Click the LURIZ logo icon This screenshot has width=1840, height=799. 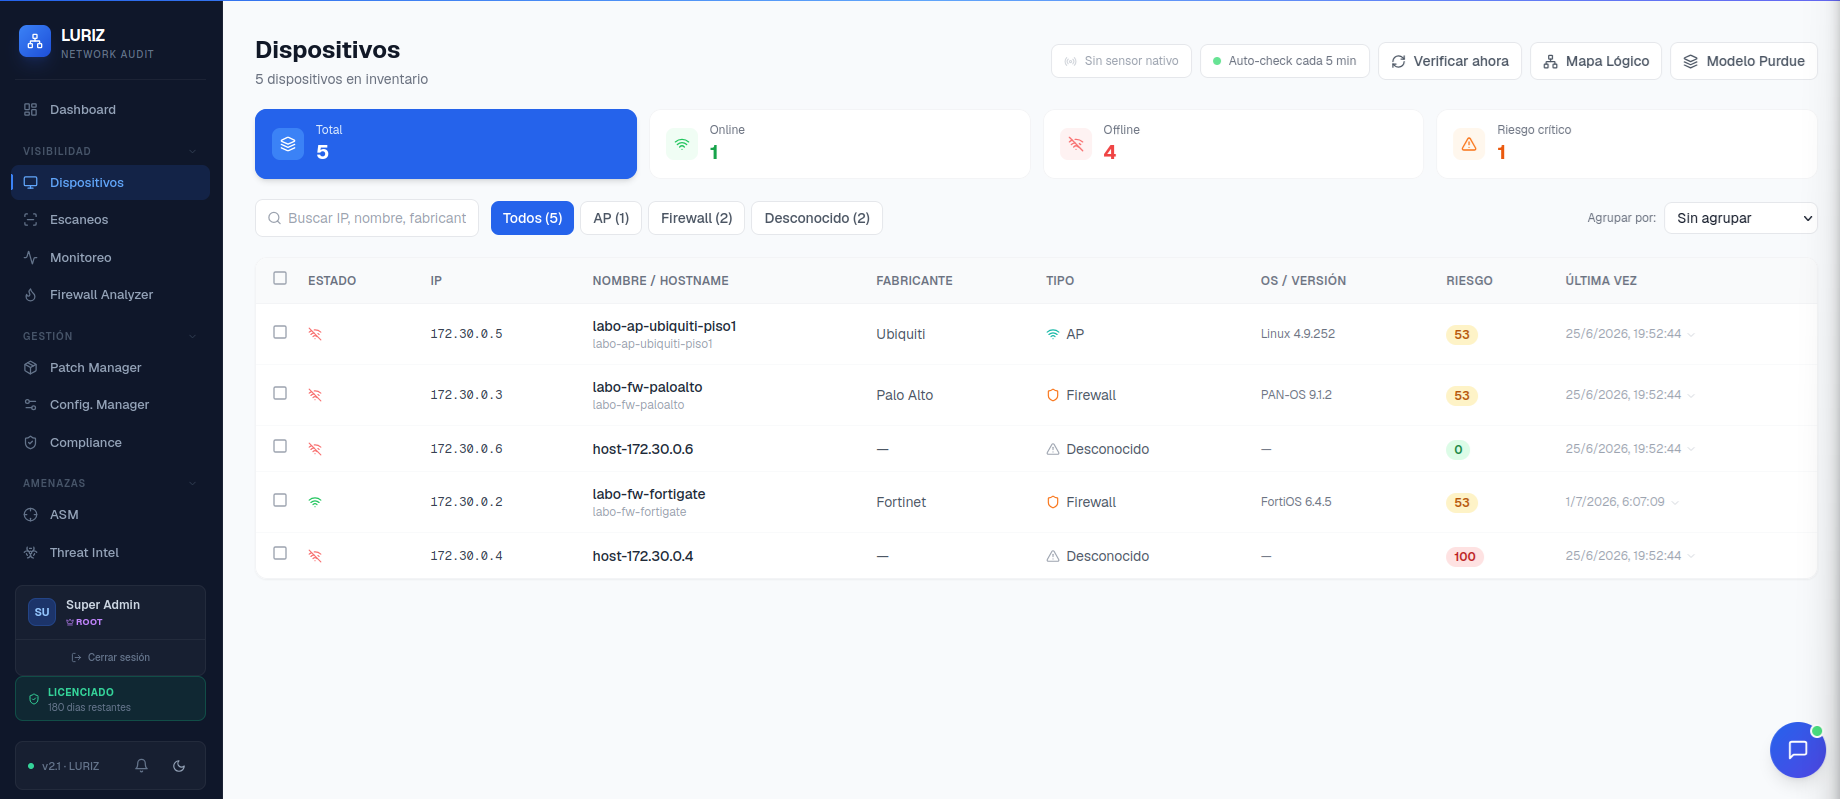(x=35, y=41)
